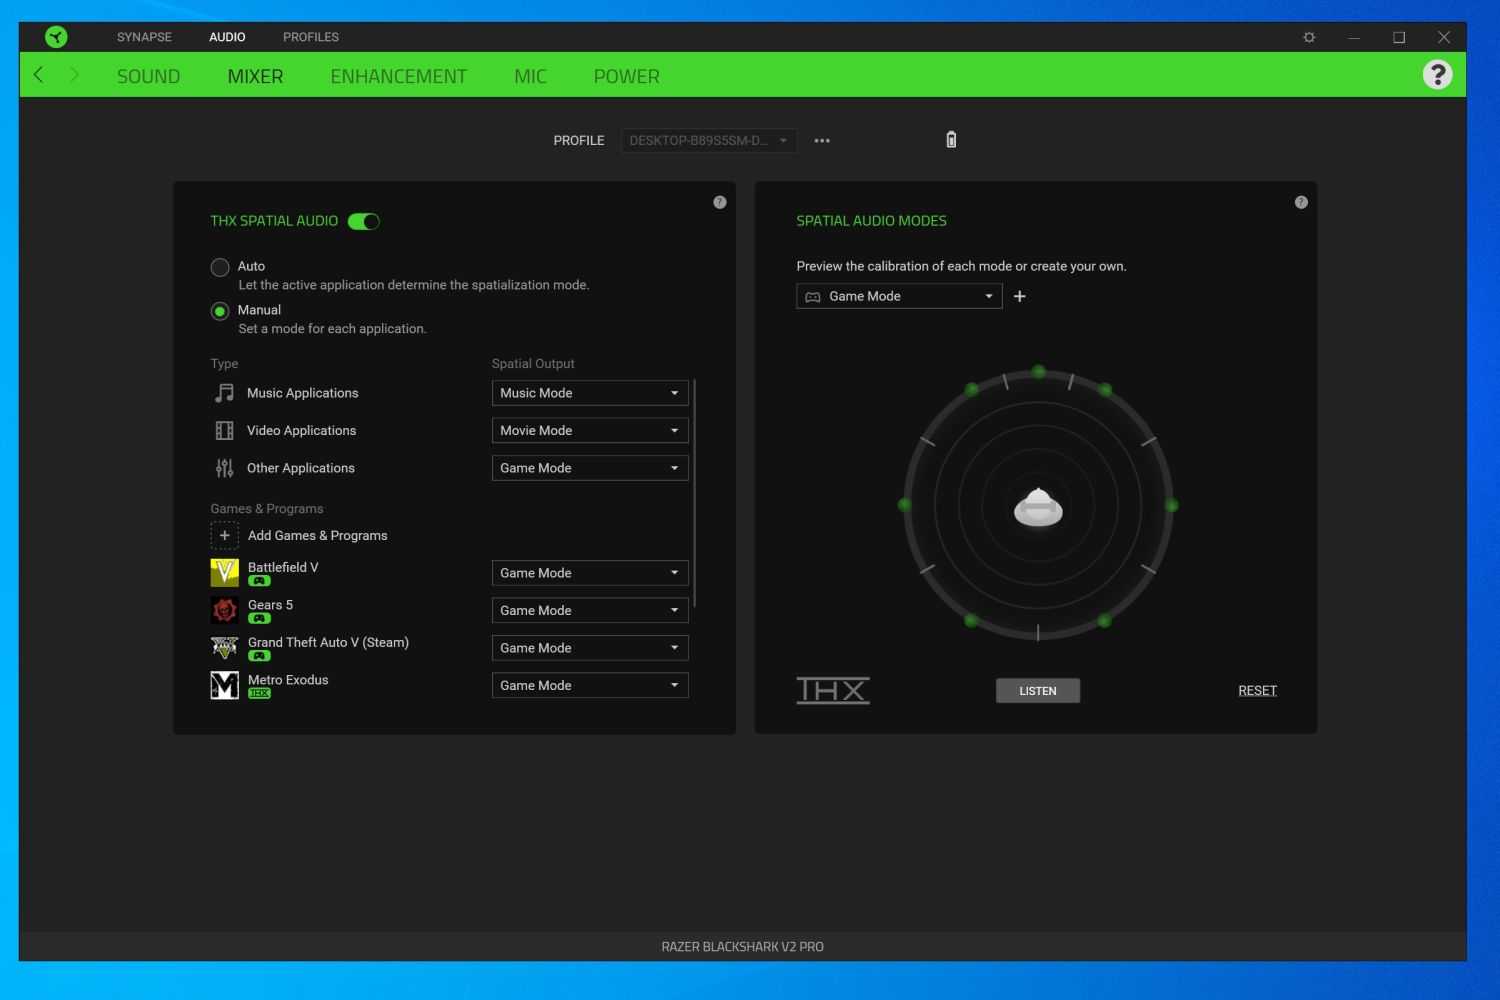Click the top center speaker dot
Screen dimensions: 1500x1000
click(1039, 372)
